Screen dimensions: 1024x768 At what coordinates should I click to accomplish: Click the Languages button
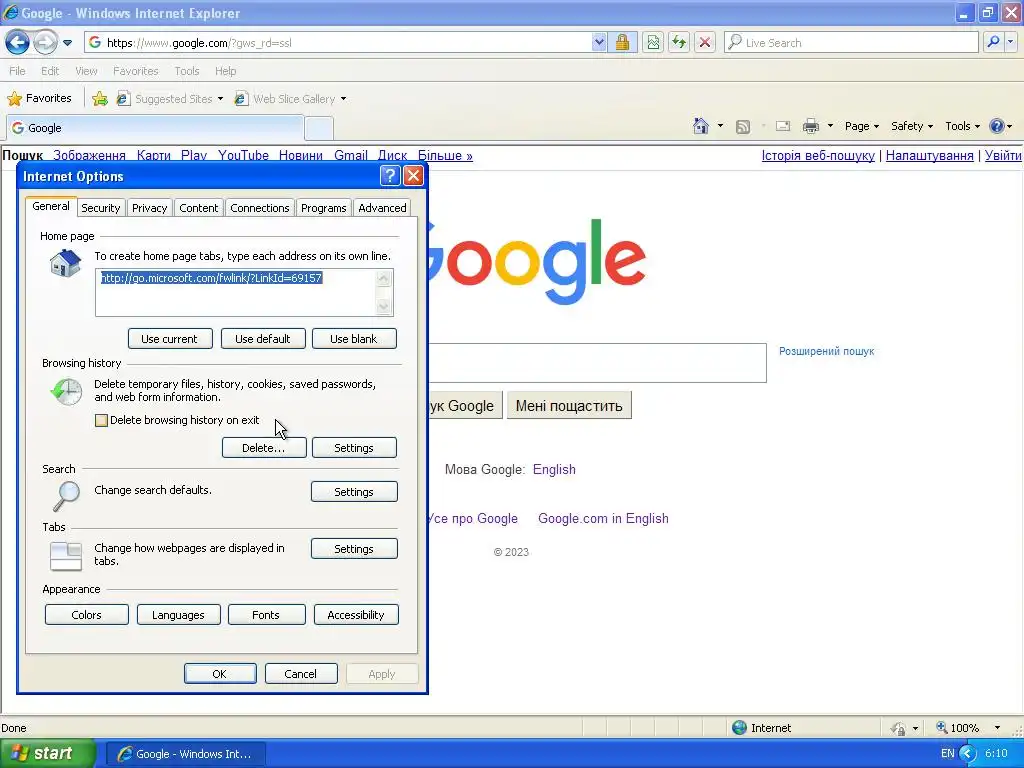tap(178, 615)
